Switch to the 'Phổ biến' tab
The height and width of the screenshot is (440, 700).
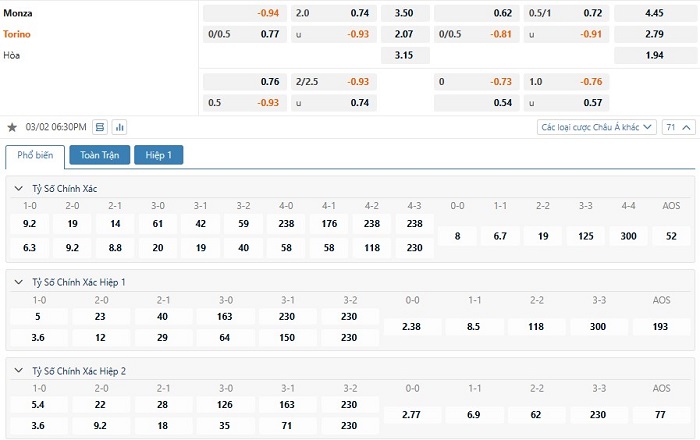click(35, 155)
